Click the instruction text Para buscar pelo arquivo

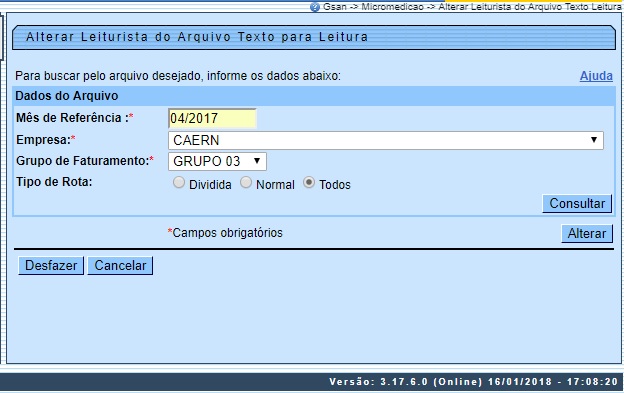pyautogui.click(x=178, y=76)
